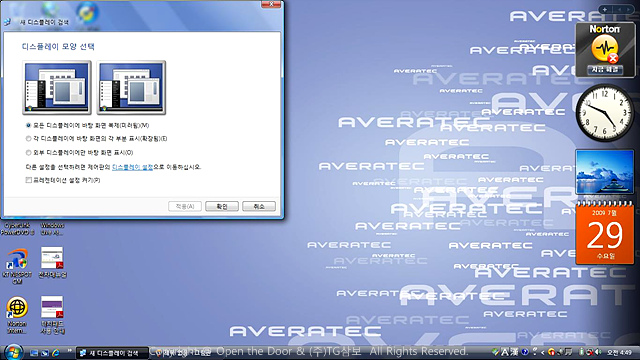640x360 pixels.
Task: Open CyberLink PowerDVD desktop shortcut
Action: [x=17, y=229]
